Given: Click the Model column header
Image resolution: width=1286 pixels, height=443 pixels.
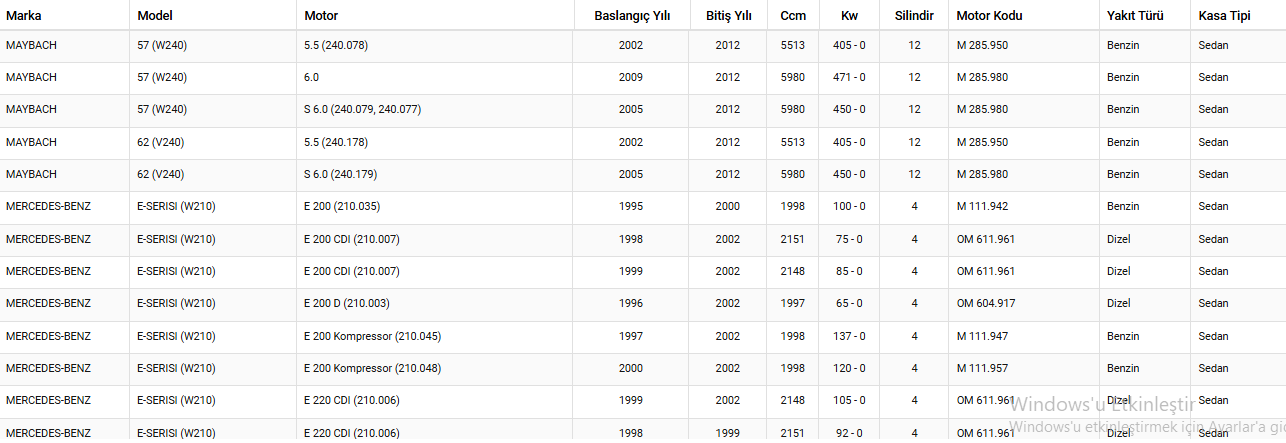Looking at the screenshot, I should point(155,16).
